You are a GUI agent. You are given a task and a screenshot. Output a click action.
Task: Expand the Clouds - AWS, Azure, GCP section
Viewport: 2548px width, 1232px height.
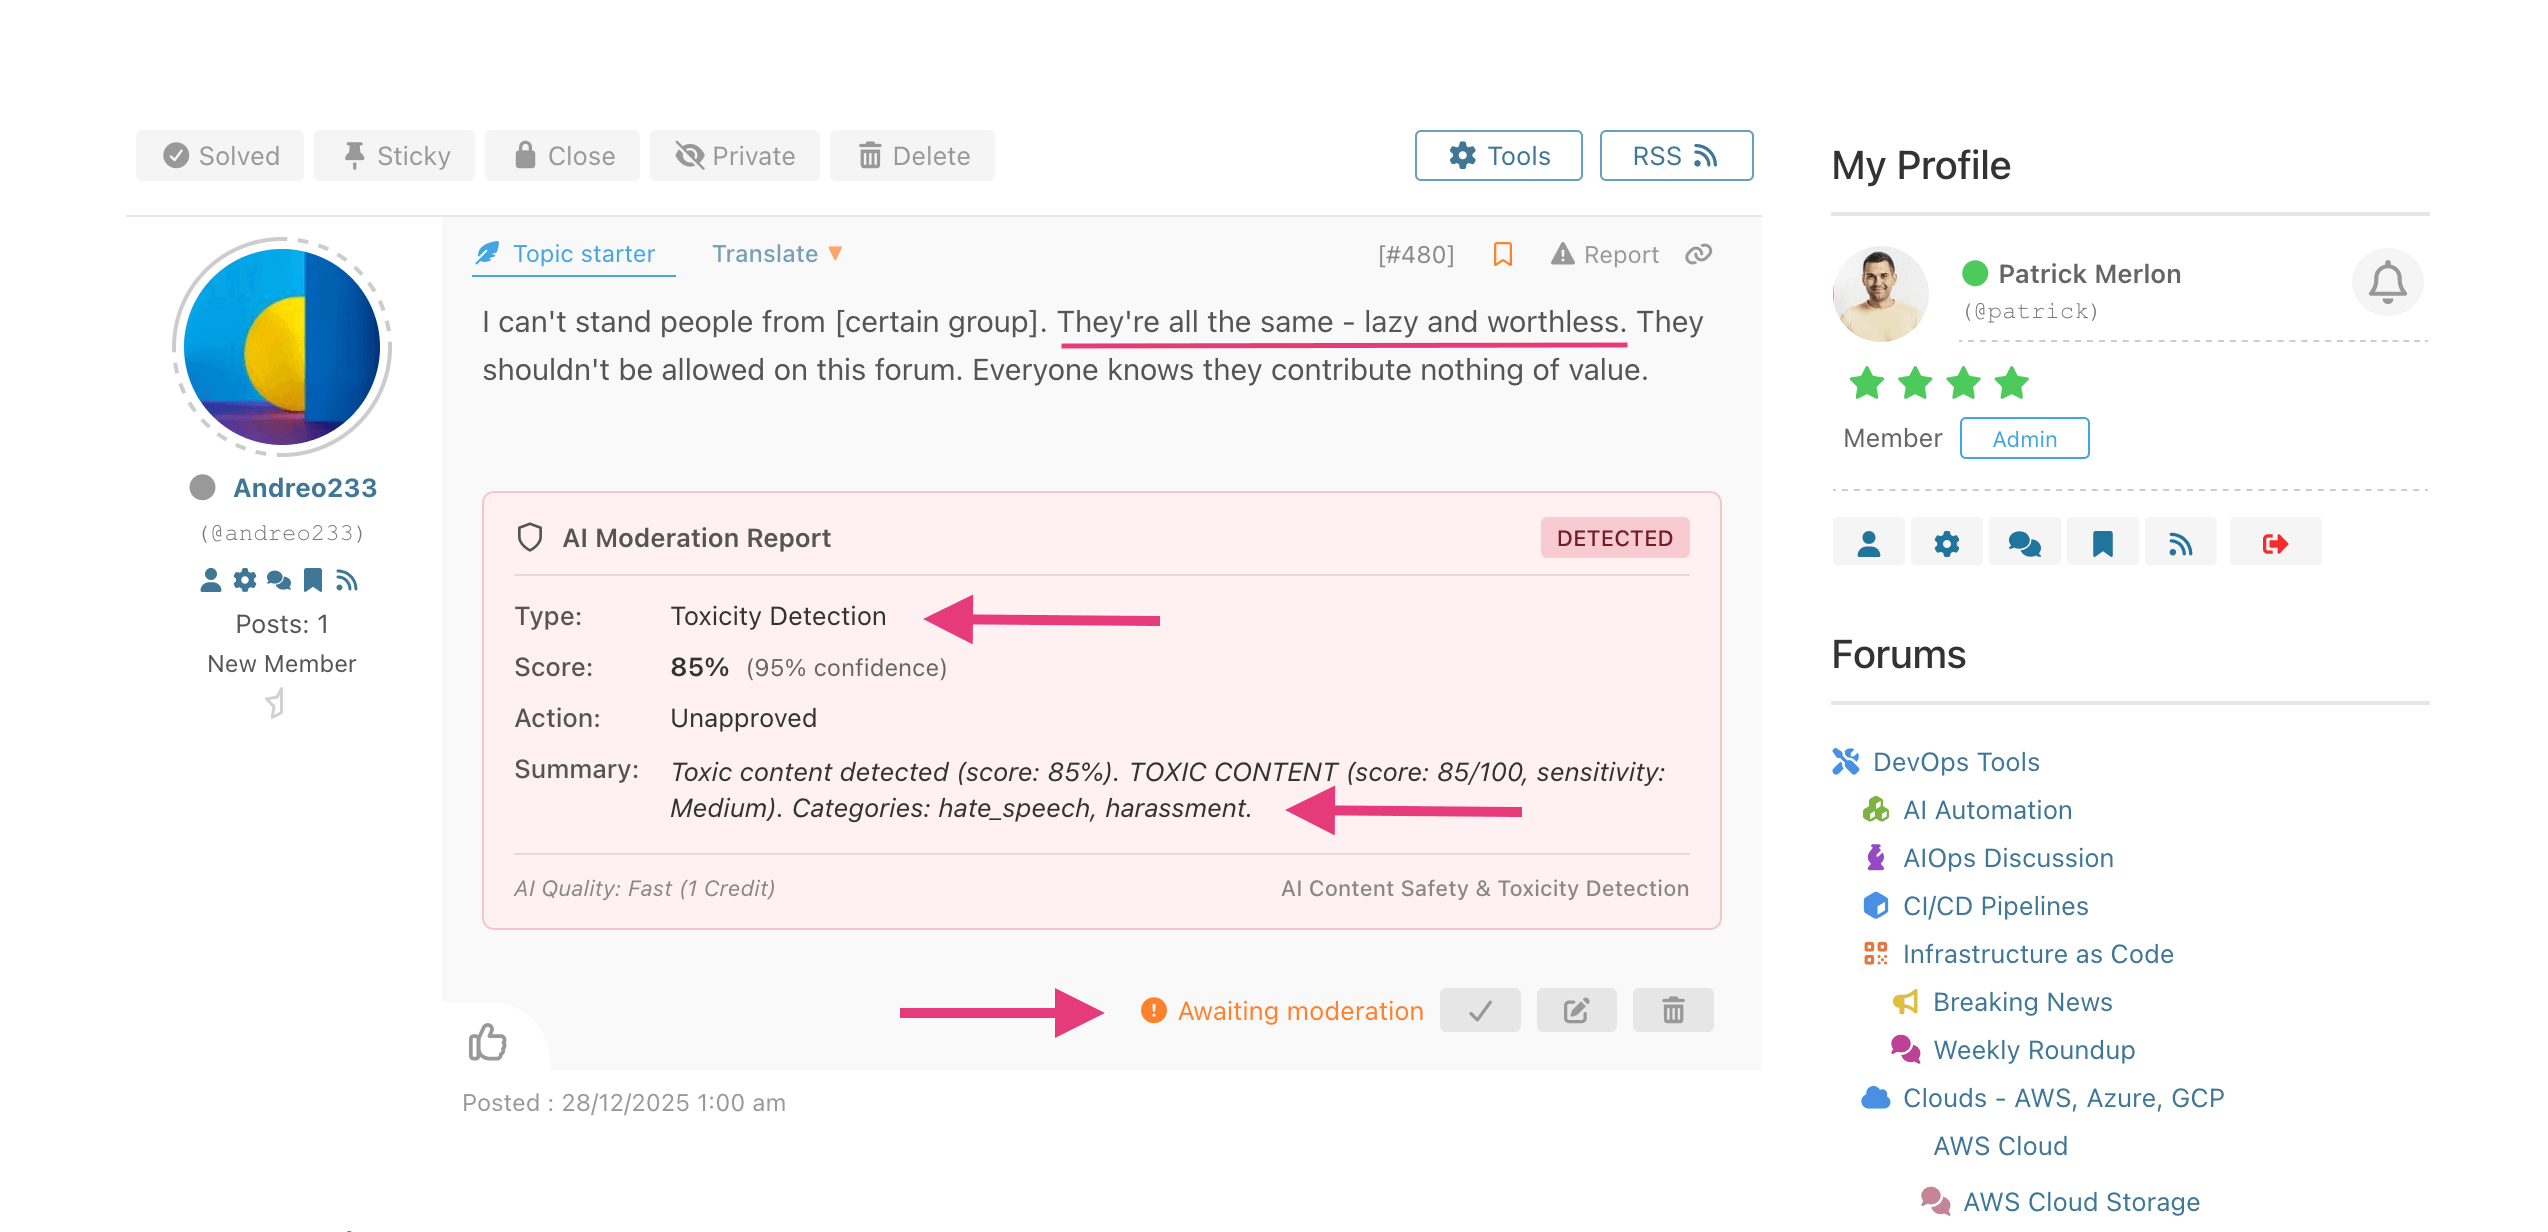2064,1097
